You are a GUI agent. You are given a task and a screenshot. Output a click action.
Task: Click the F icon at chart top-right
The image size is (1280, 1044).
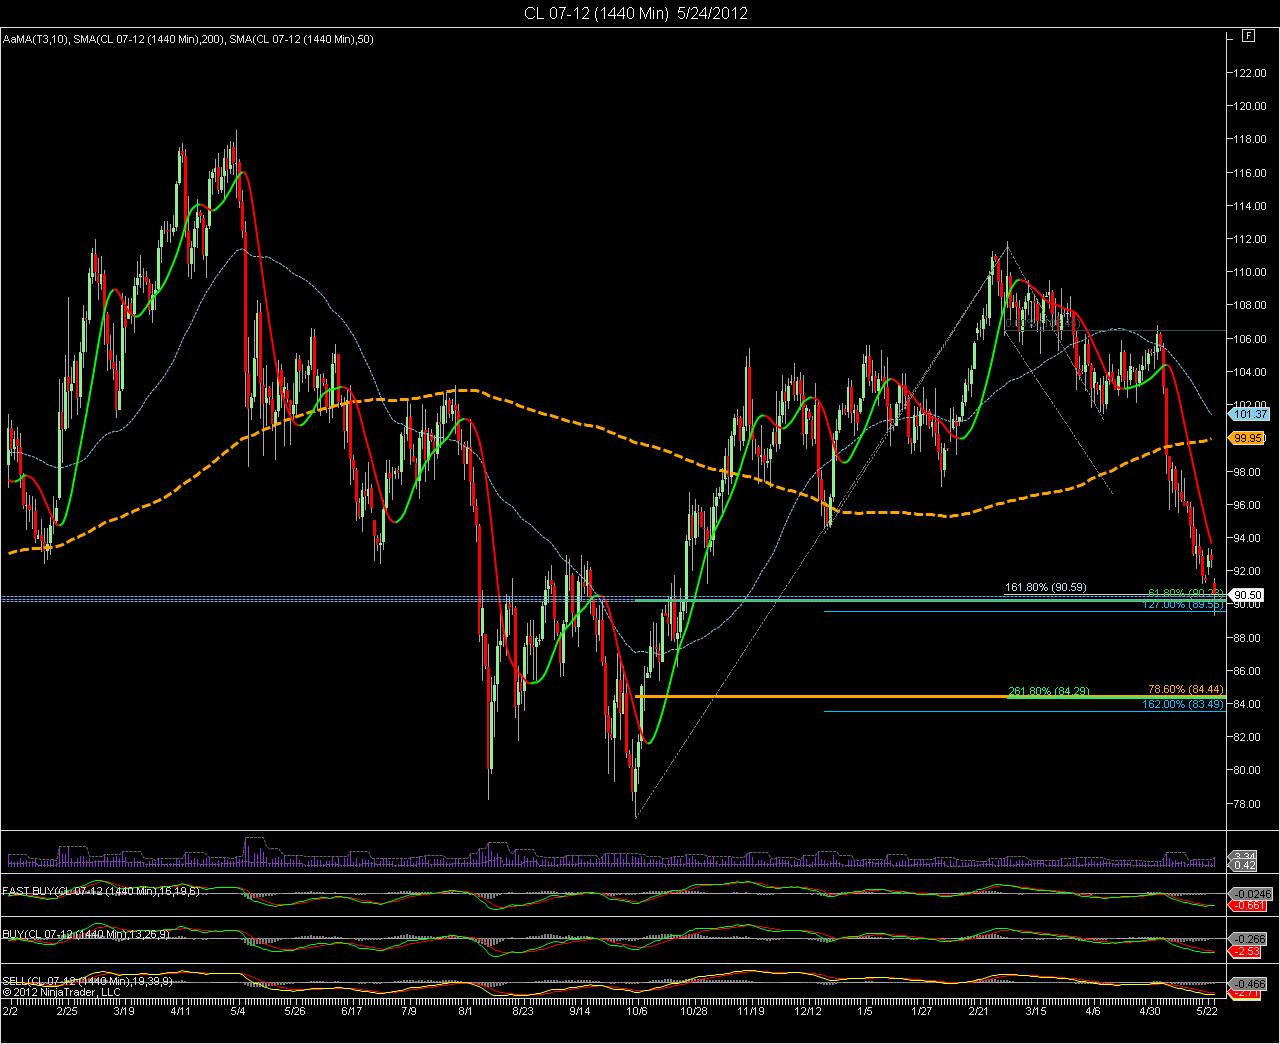(1248, 35)
